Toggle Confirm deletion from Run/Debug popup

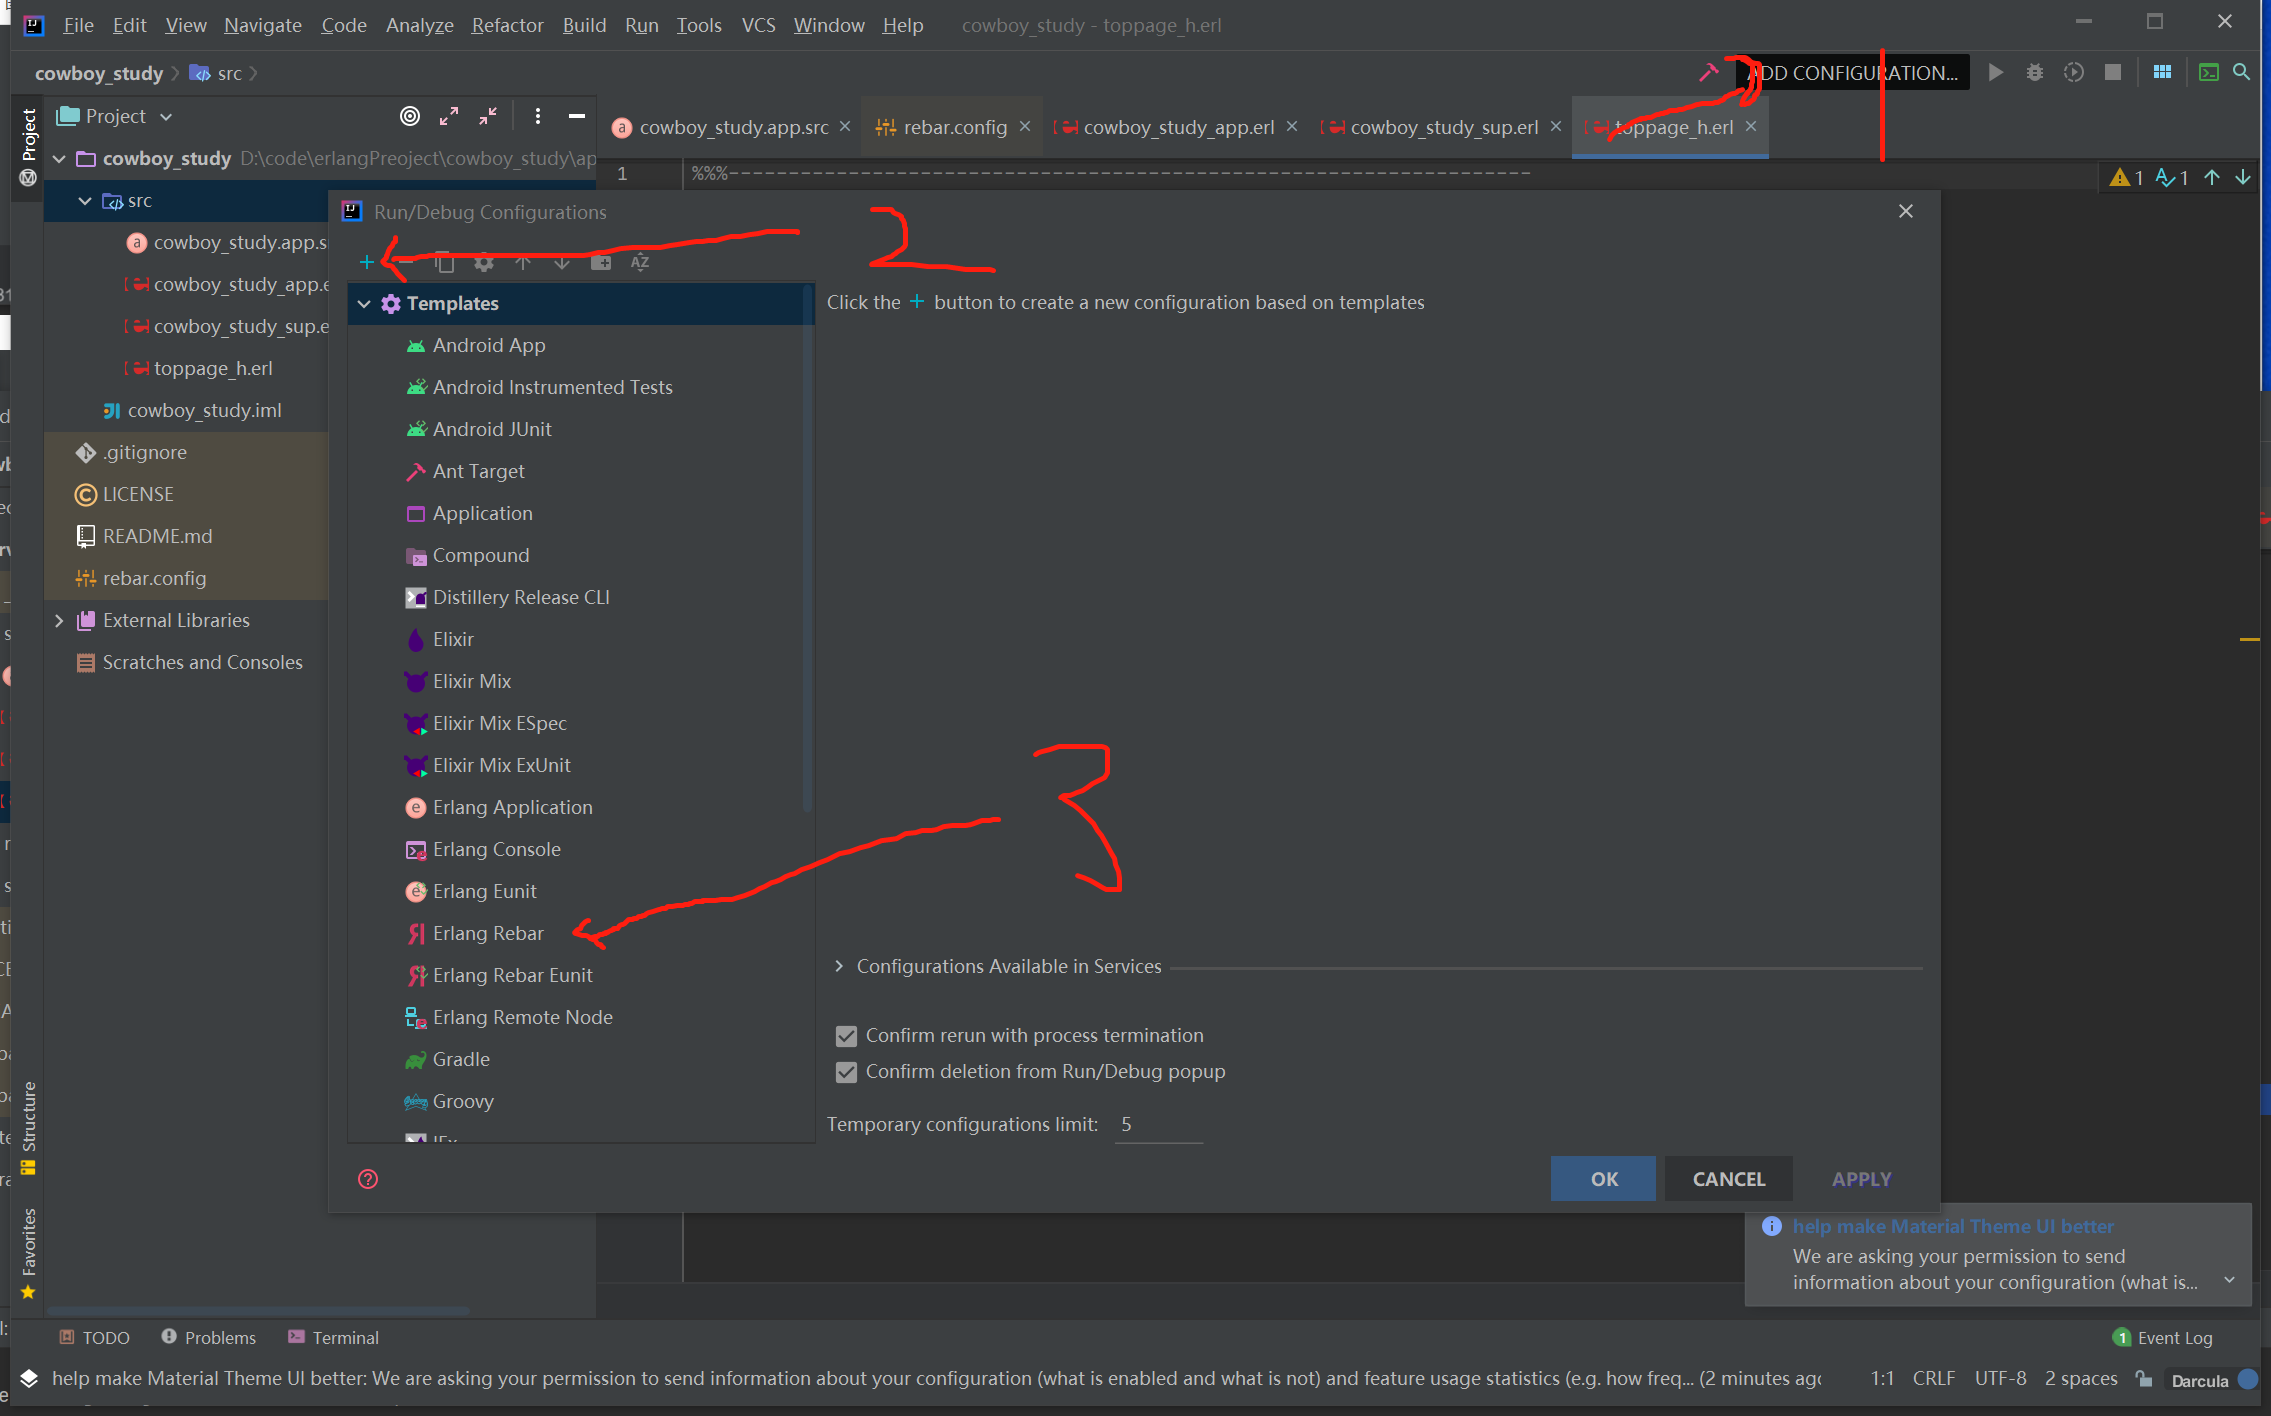pyautogui.click(x=847, y=1072)
